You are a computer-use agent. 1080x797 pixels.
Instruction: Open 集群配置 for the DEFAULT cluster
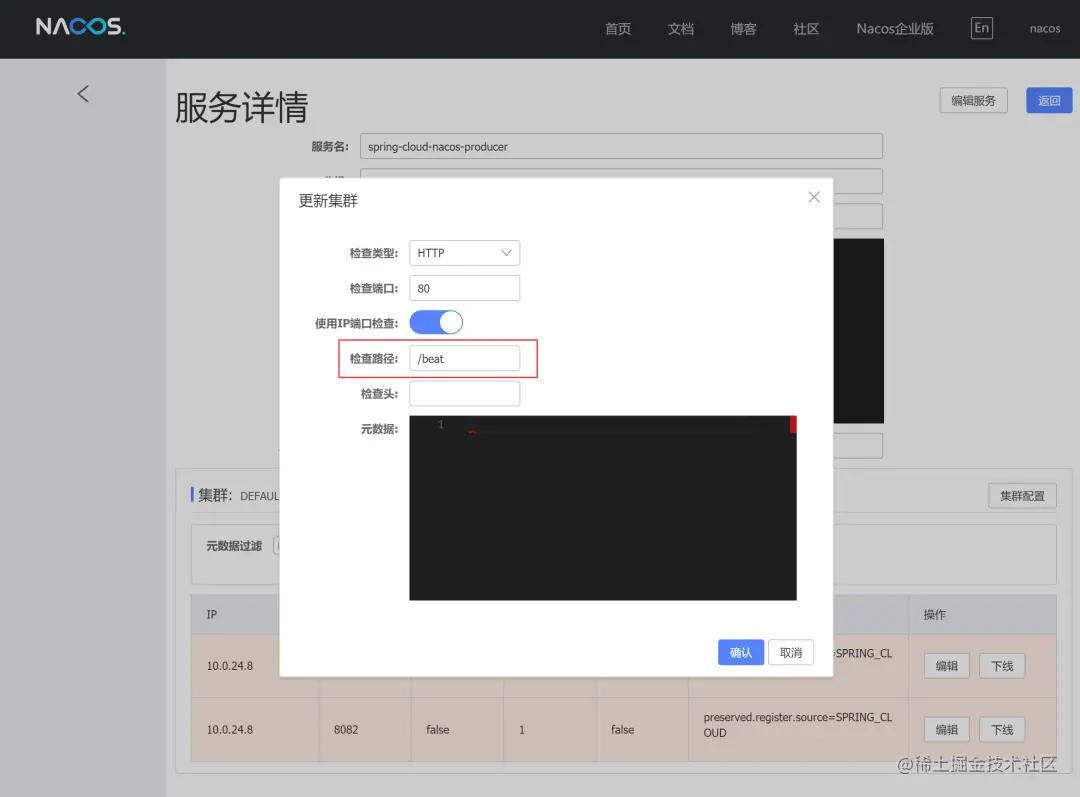click(1022, 495)
